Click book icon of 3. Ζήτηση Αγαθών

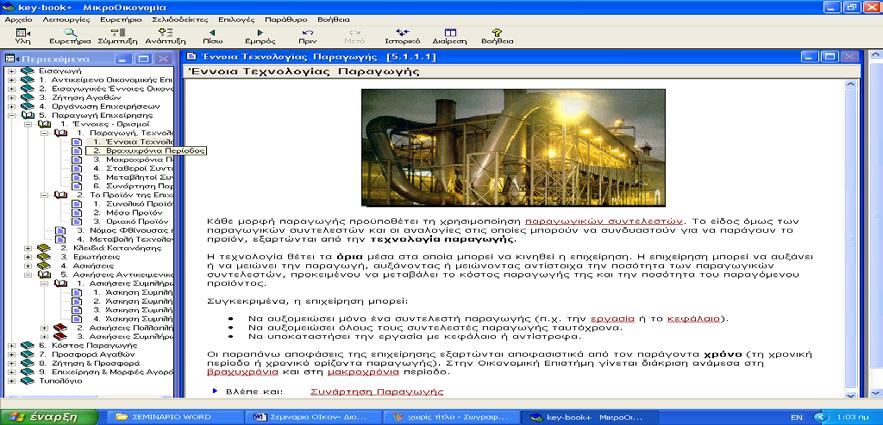26,97
